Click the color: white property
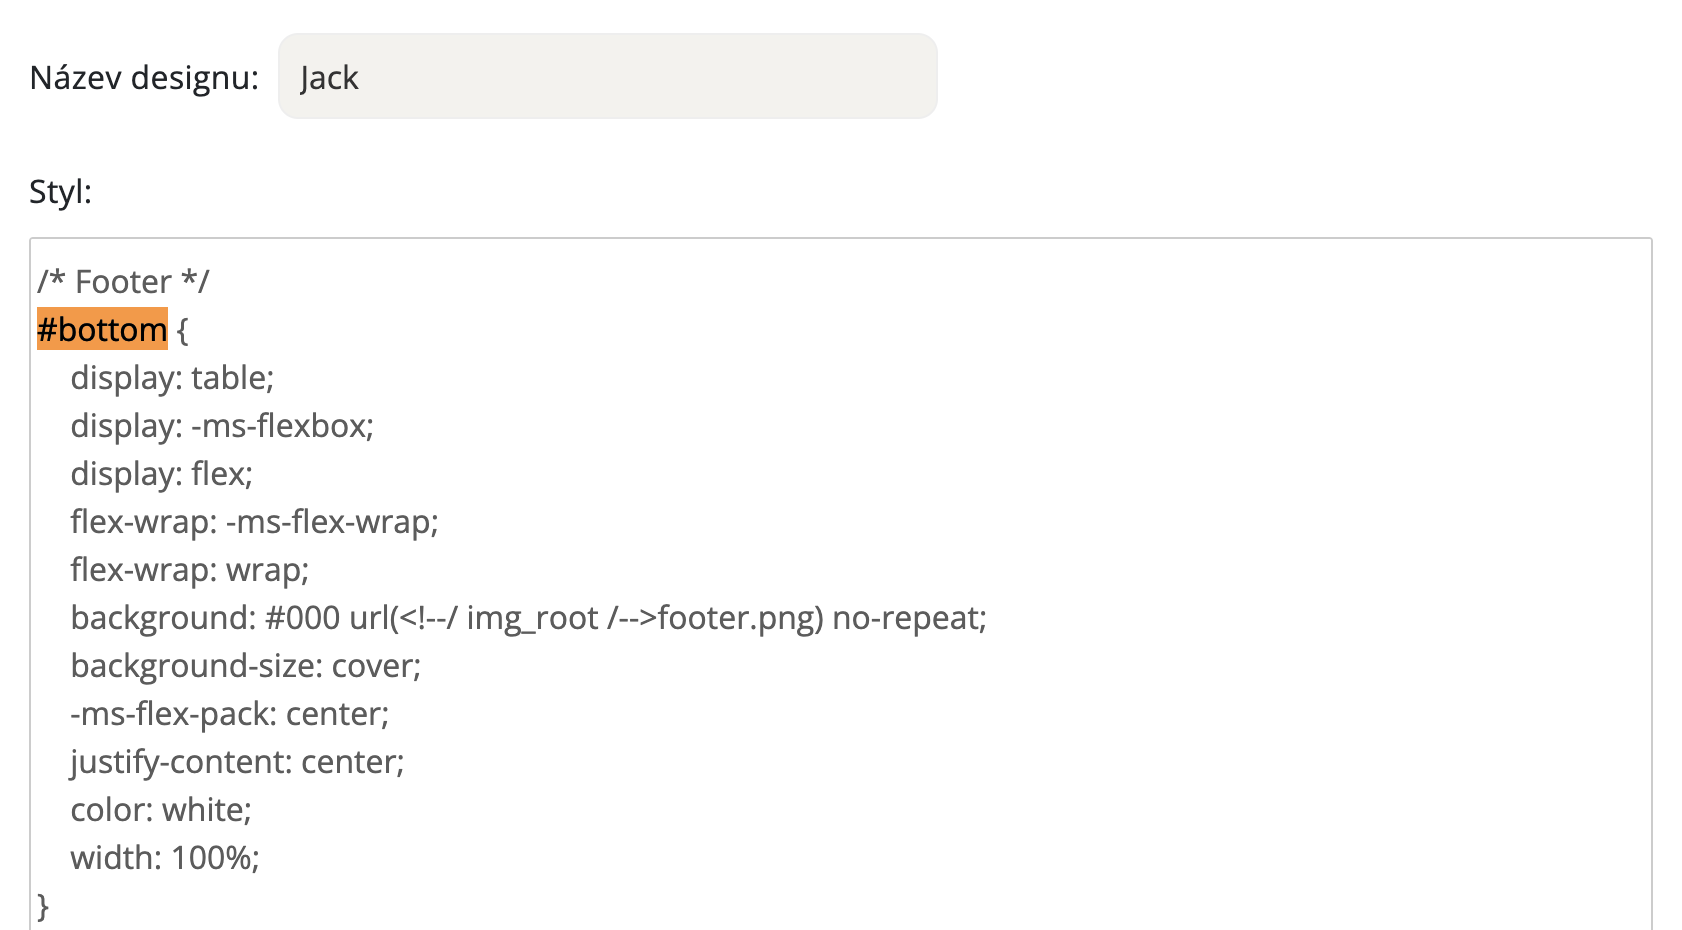 pos(160,809)
